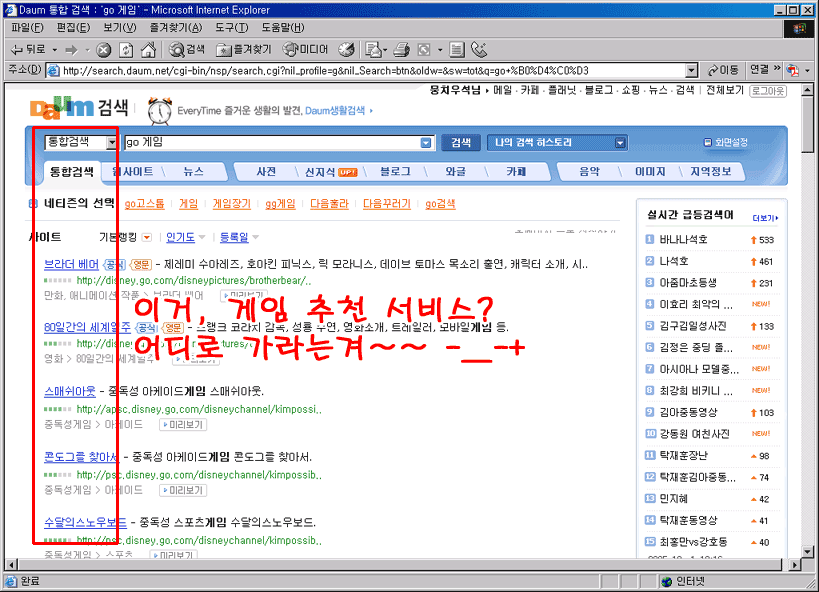
Task: Refresh the page using the Refresh icon
Action: (x=126, y=50)
